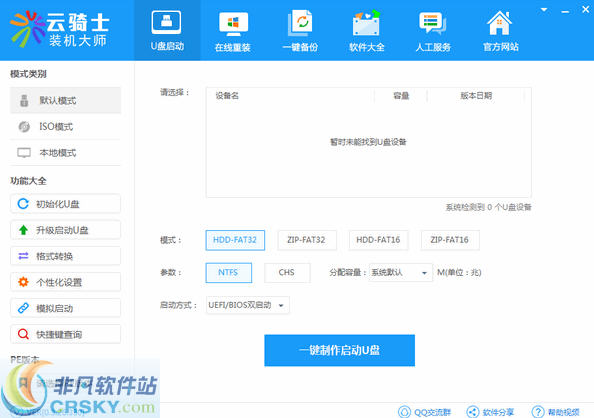Click the 云骑士装机大师 logo
The height and width of the screenshot is (418, 594).
pos(60,30)
